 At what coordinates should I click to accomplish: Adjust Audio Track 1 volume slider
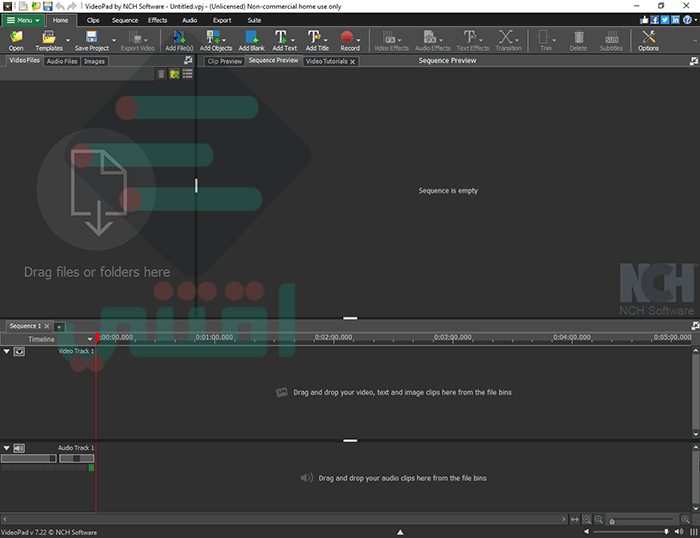click(x=29, y=458)
